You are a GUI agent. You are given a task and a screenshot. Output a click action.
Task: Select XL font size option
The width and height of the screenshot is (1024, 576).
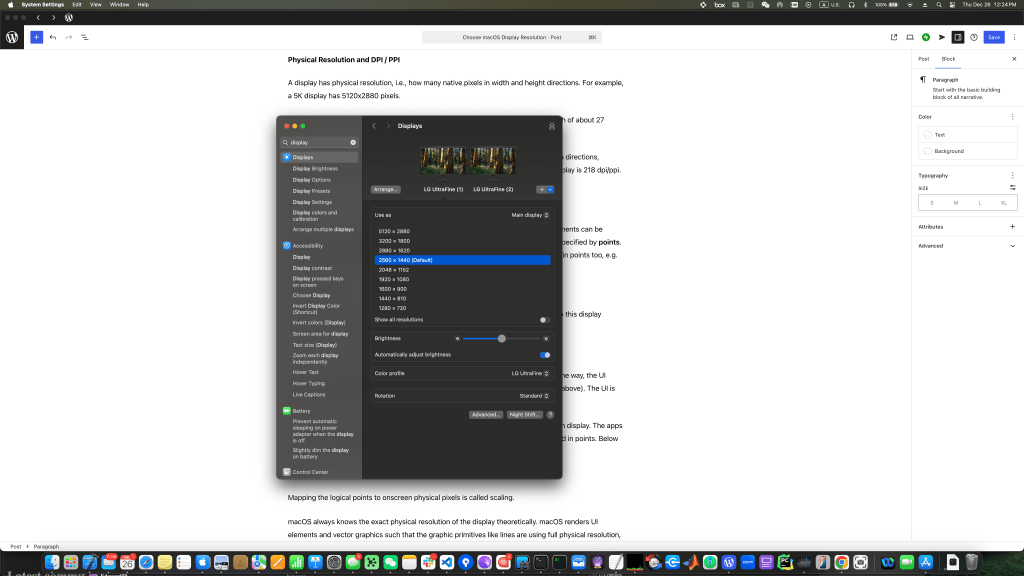pyautogui.click(x=1004, y=203)
